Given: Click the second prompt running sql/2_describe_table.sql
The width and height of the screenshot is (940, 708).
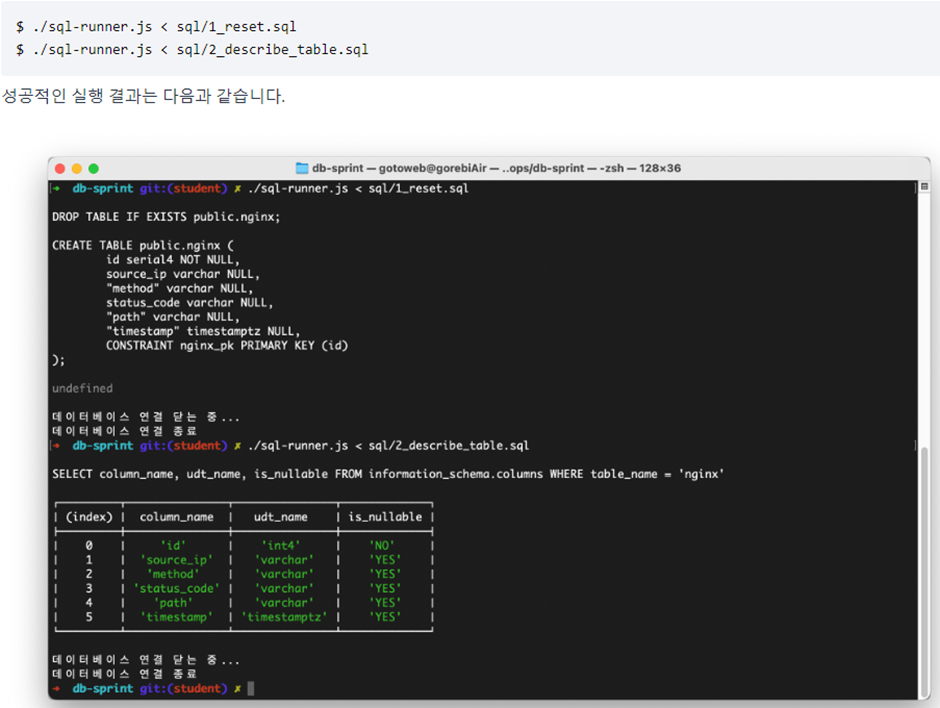Looking at the screenshot, I should [291, 445].
